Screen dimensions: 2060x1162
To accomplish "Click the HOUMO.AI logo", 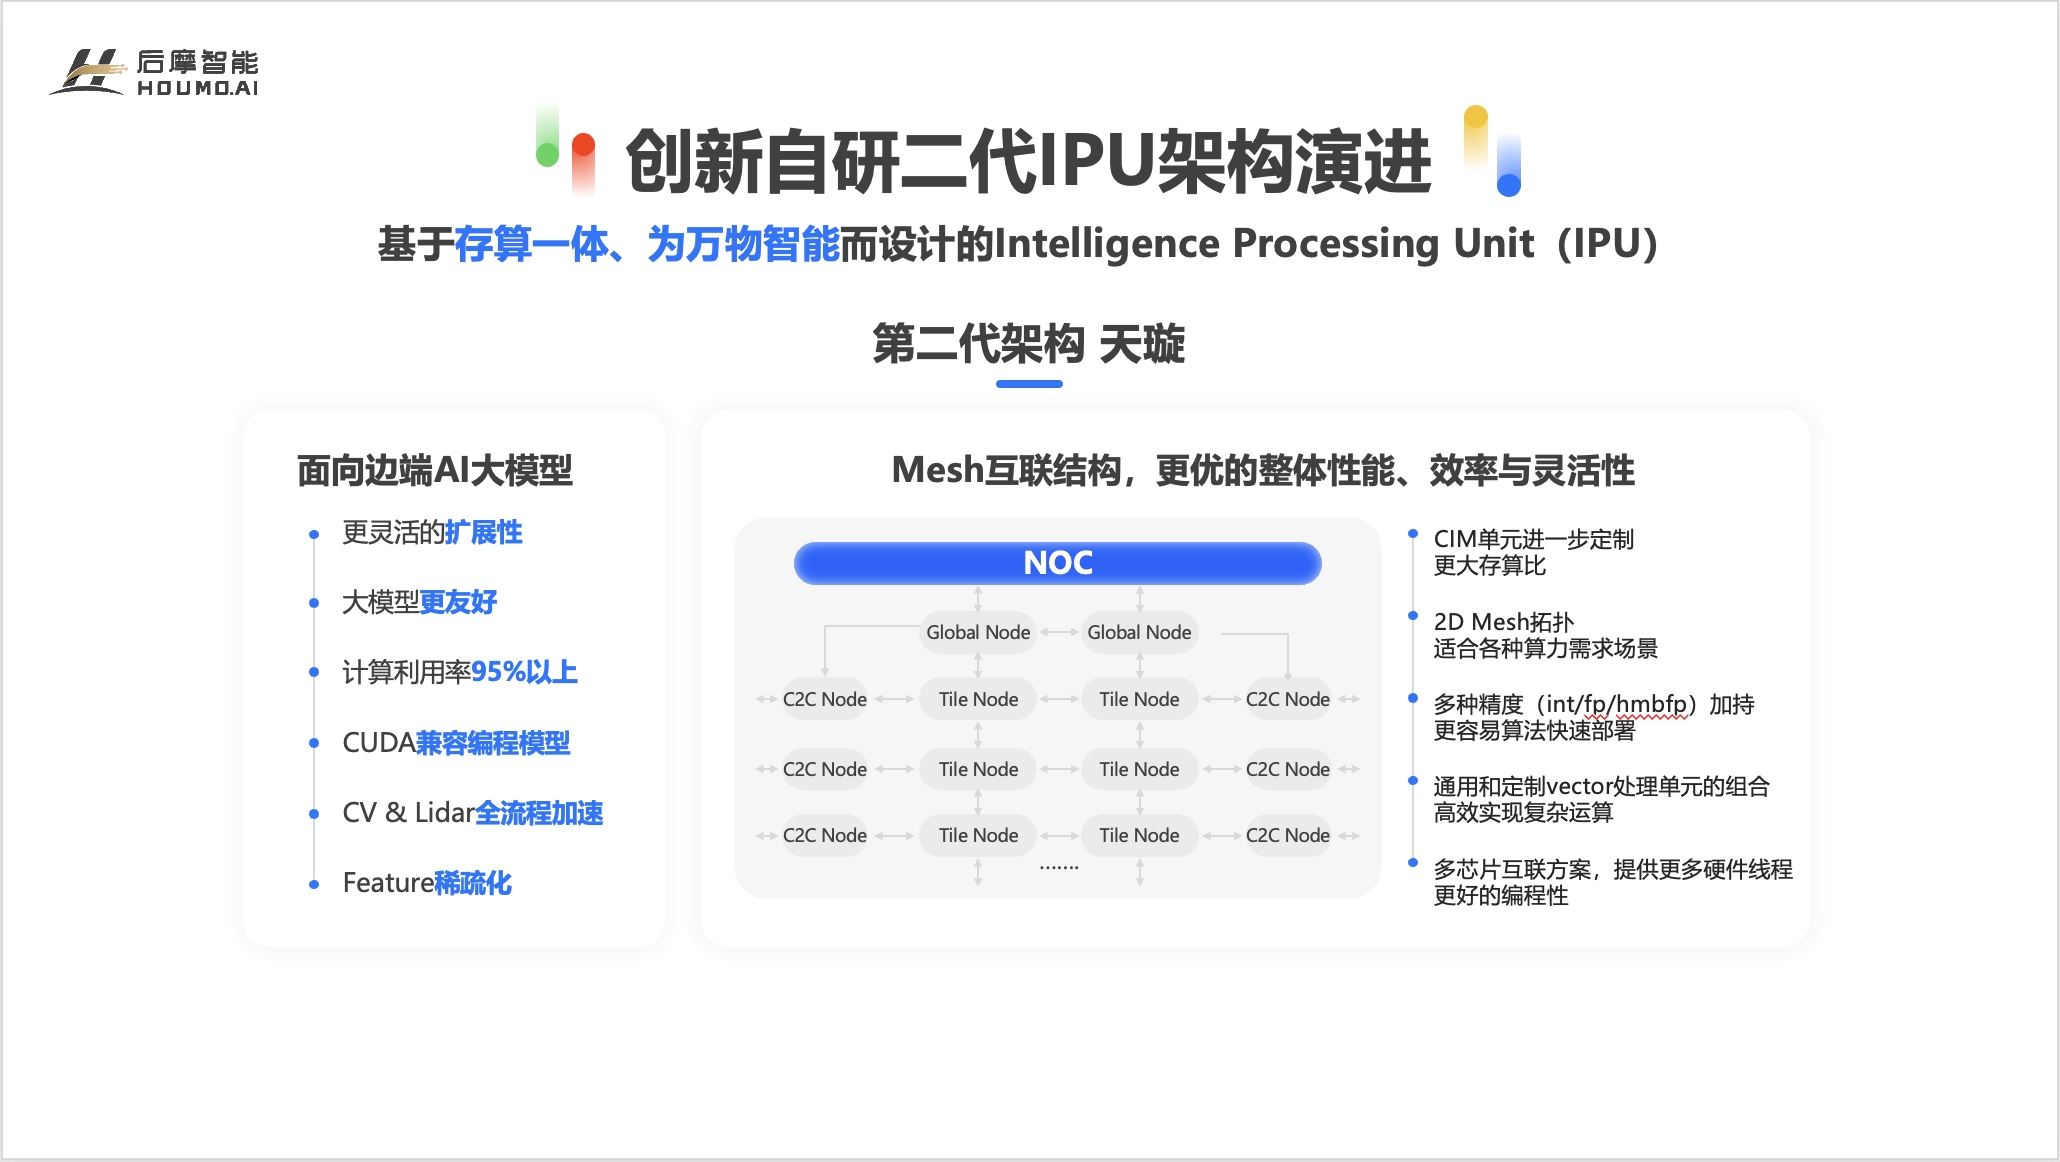I will tap(155, 73).
